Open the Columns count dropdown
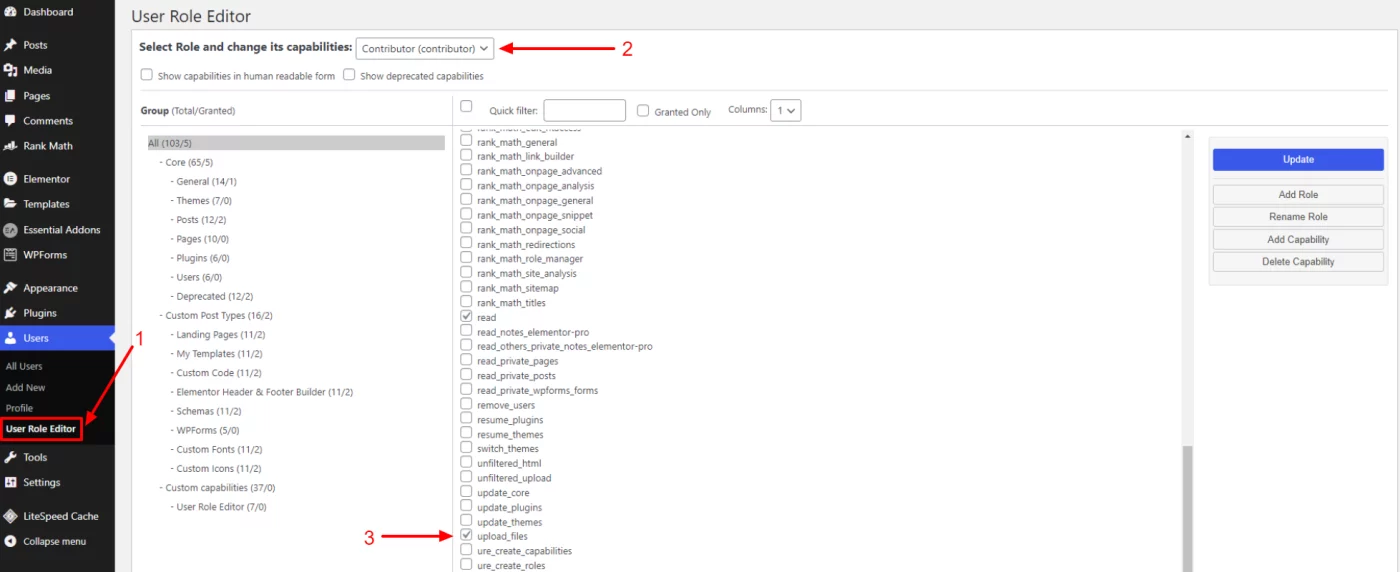The width and height of the screenshot is (1400, 572). (786, 111)
